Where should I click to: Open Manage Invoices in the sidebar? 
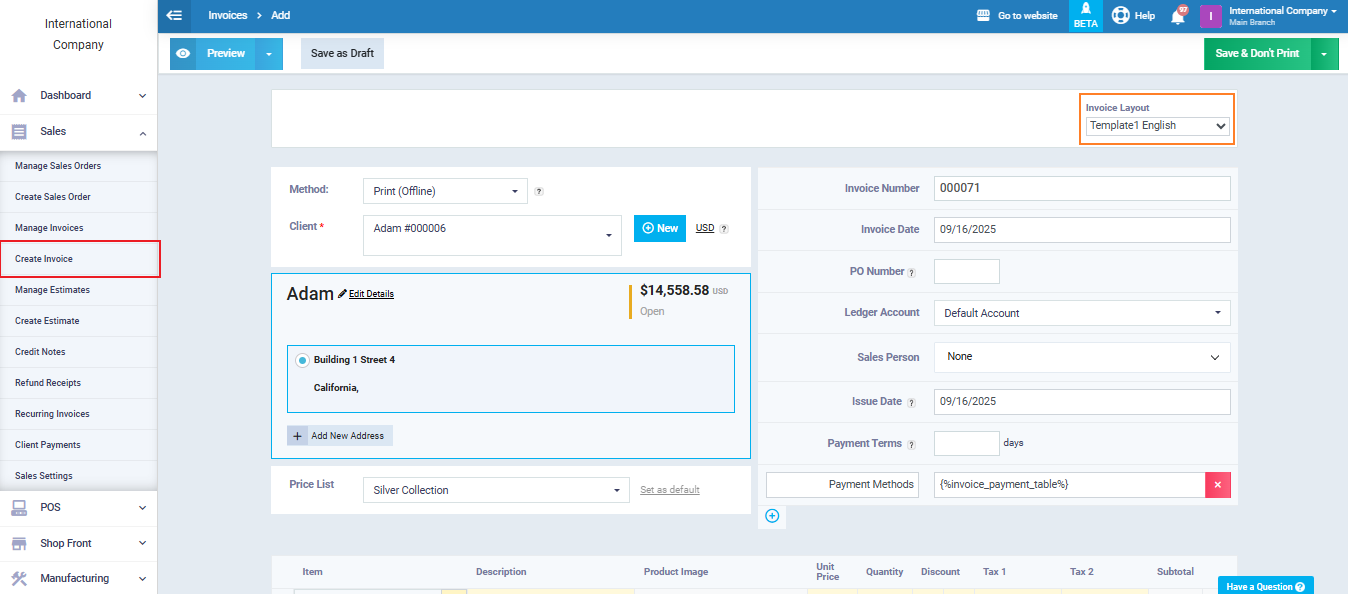click(x=49, y=228)
